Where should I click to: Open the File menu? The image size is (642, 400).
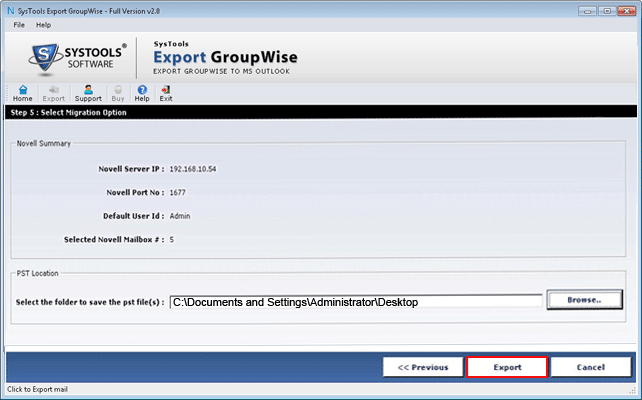[19, 24]
